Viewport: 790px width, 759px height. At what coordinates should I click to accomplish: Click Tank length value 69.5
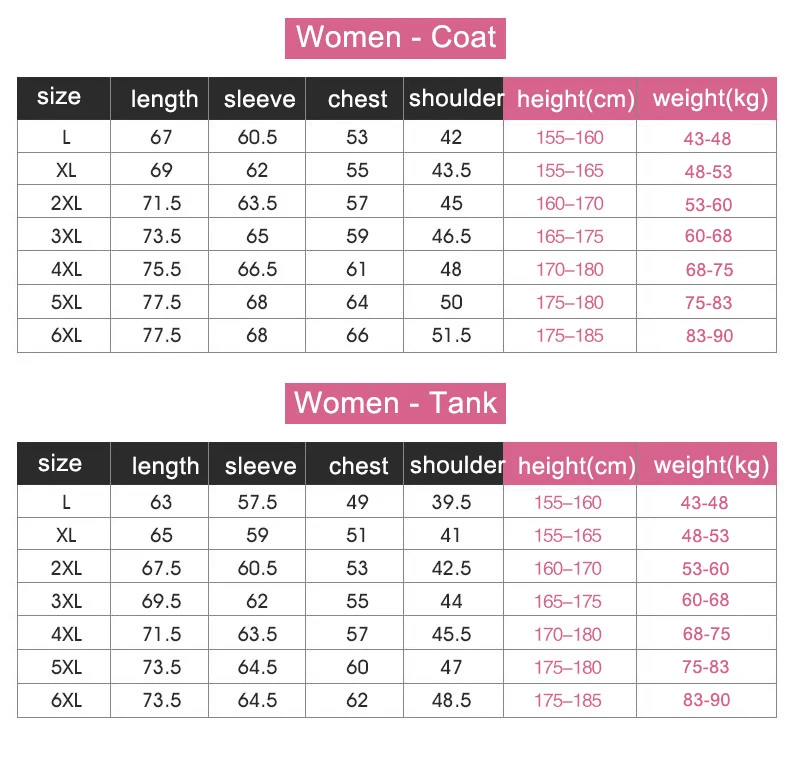pos(162,601)
